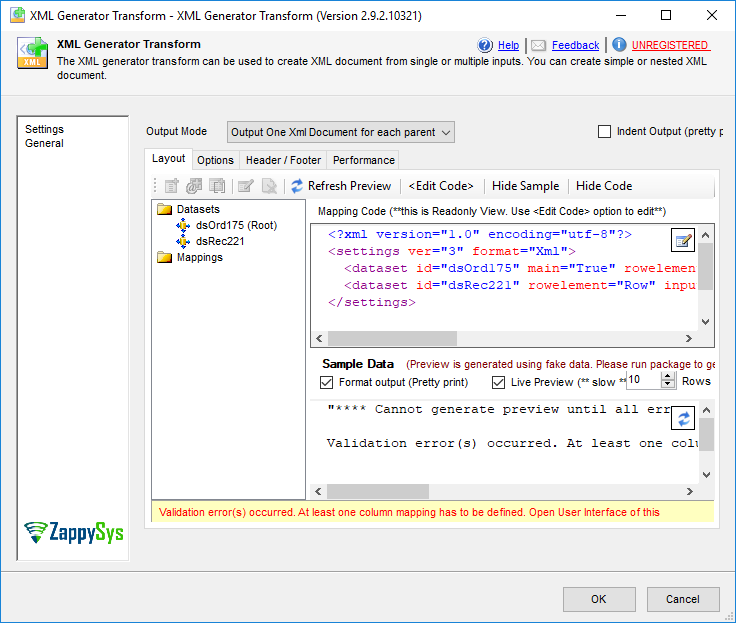Click the add attribute (@) toolbar icon
This screenshot has width=736, height=623.
[194, 186]
